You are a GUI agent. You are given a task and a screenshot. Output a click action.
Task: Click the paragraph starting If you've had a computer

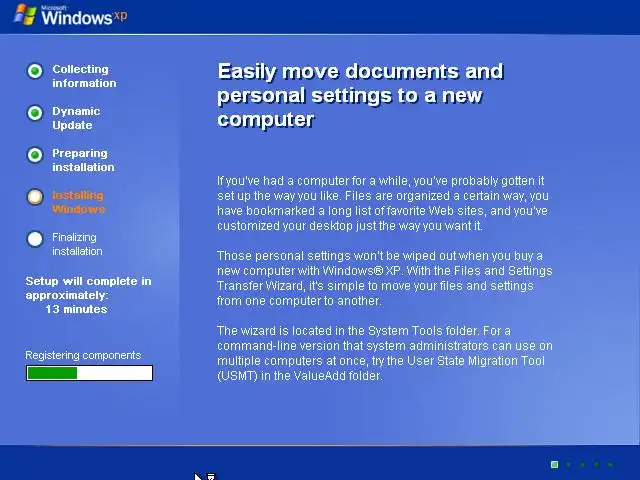(x=382, y=203)
